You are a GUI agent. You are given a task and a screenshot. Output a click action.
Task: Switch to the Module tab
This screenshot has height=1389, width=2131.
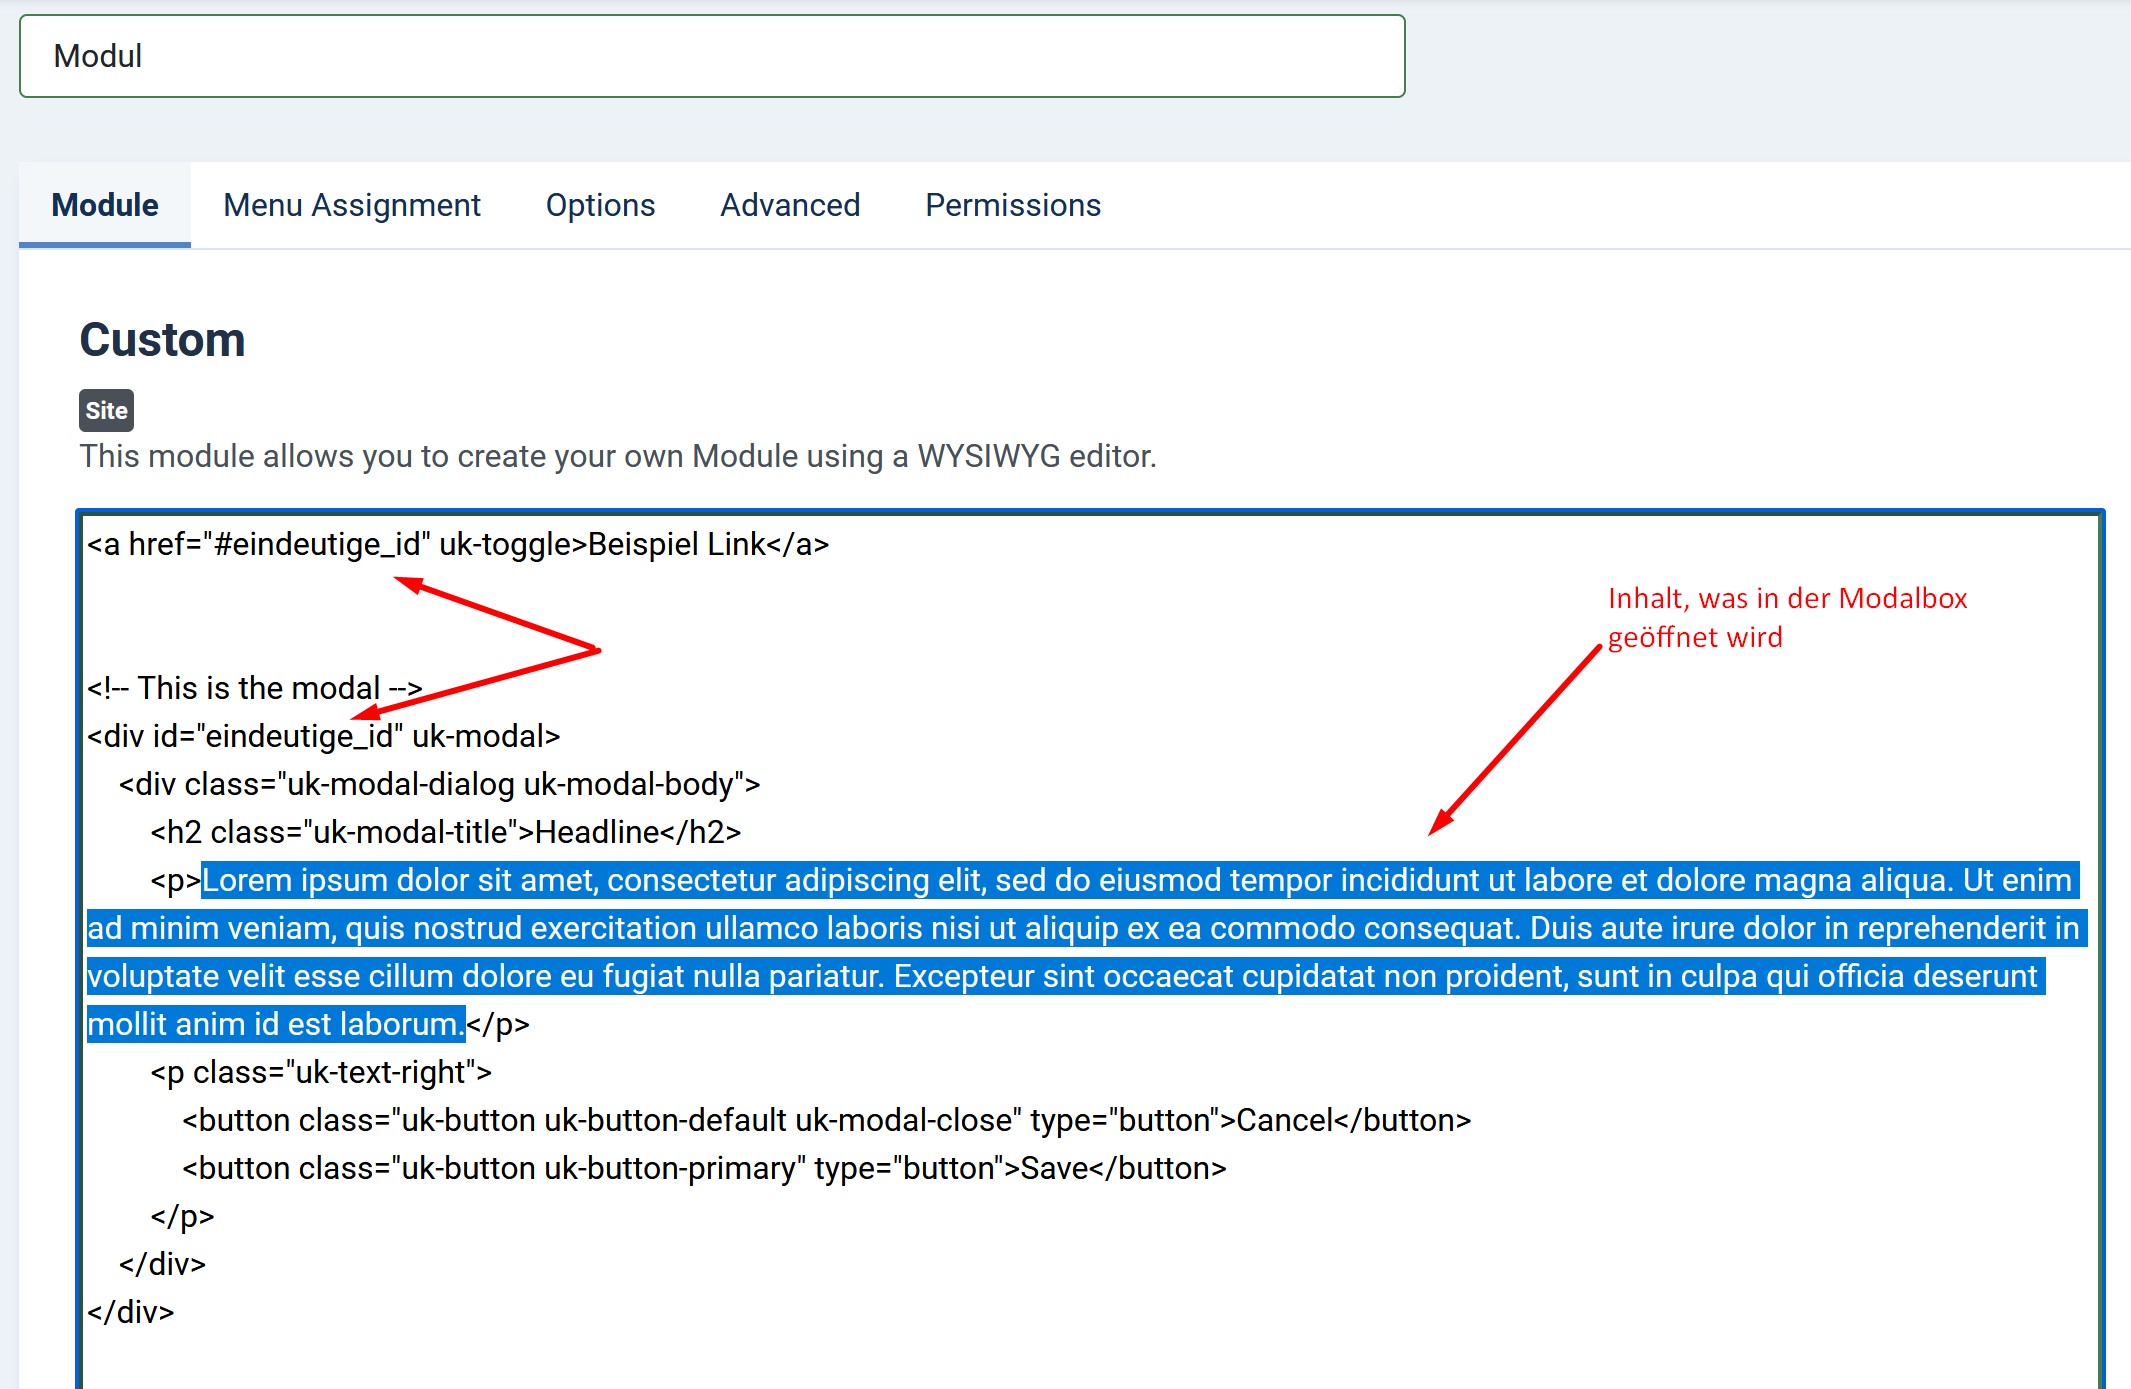tap(105, 205)
